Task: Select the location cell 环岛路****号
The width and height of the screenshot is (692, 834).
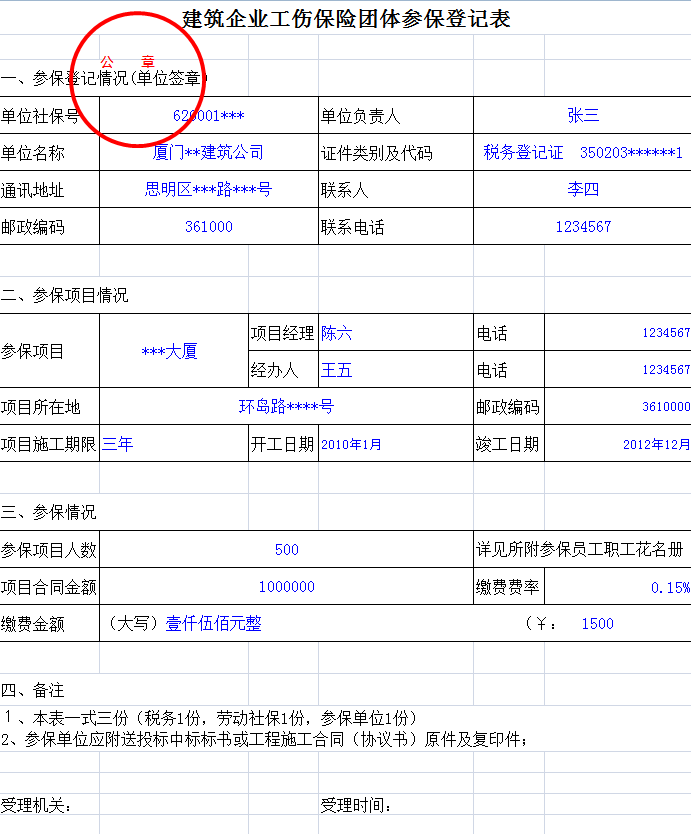Action: click(x=286, y=407)
